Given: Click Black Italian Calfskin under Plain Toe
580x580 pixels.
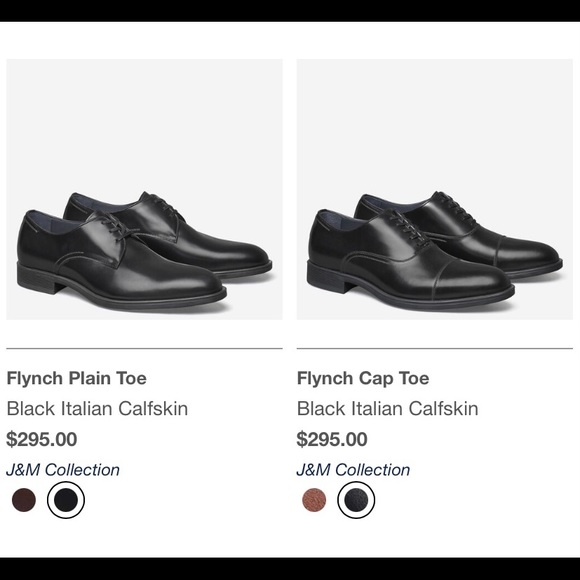Looking at the screenshot, I should [97, 409].
